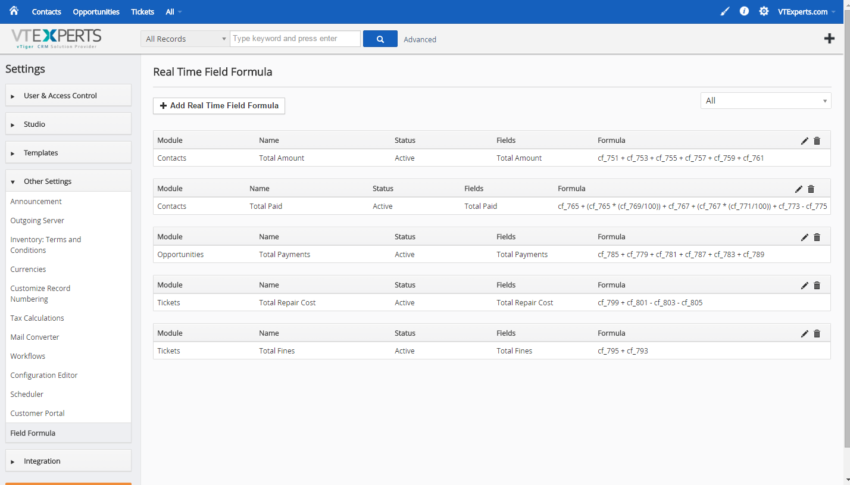Collapse the Other Settings section
The image size is (850, 485).
(x=68, y=182)
